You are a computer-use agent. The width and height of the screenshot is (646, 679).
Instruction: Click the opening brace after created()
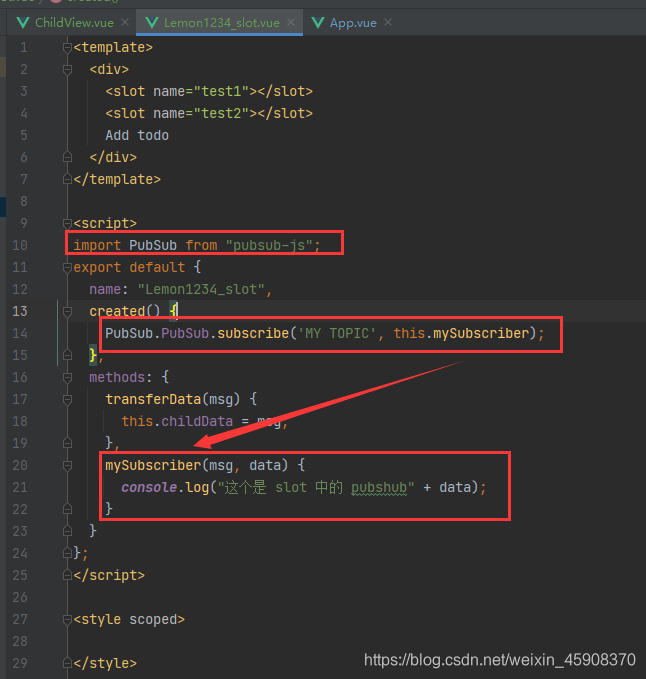tap(173, 311)
